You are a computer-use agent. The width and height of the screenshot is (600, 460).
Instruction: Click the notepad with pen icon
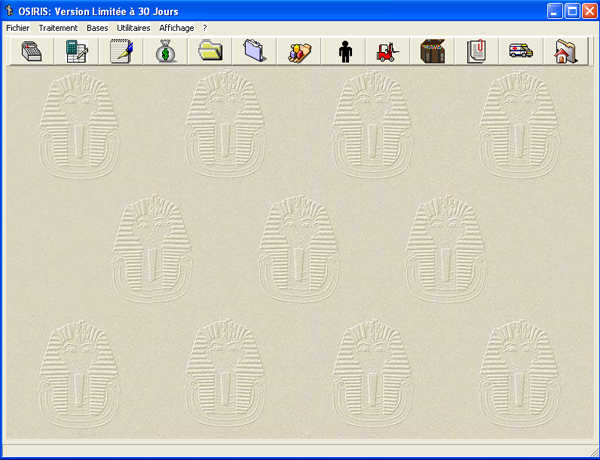pyautogui.click(x=121, y=51)
